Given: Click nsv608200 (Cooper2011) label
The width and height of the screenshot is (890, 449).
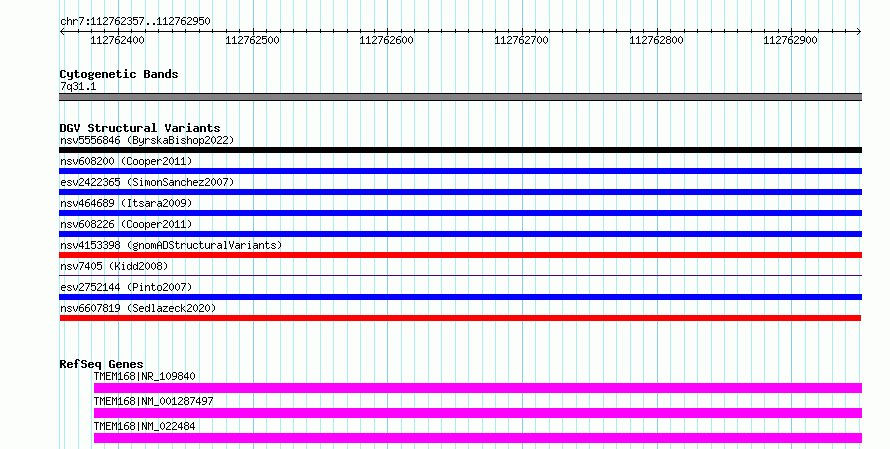Looking at the screenshot, I should (126, 161).
